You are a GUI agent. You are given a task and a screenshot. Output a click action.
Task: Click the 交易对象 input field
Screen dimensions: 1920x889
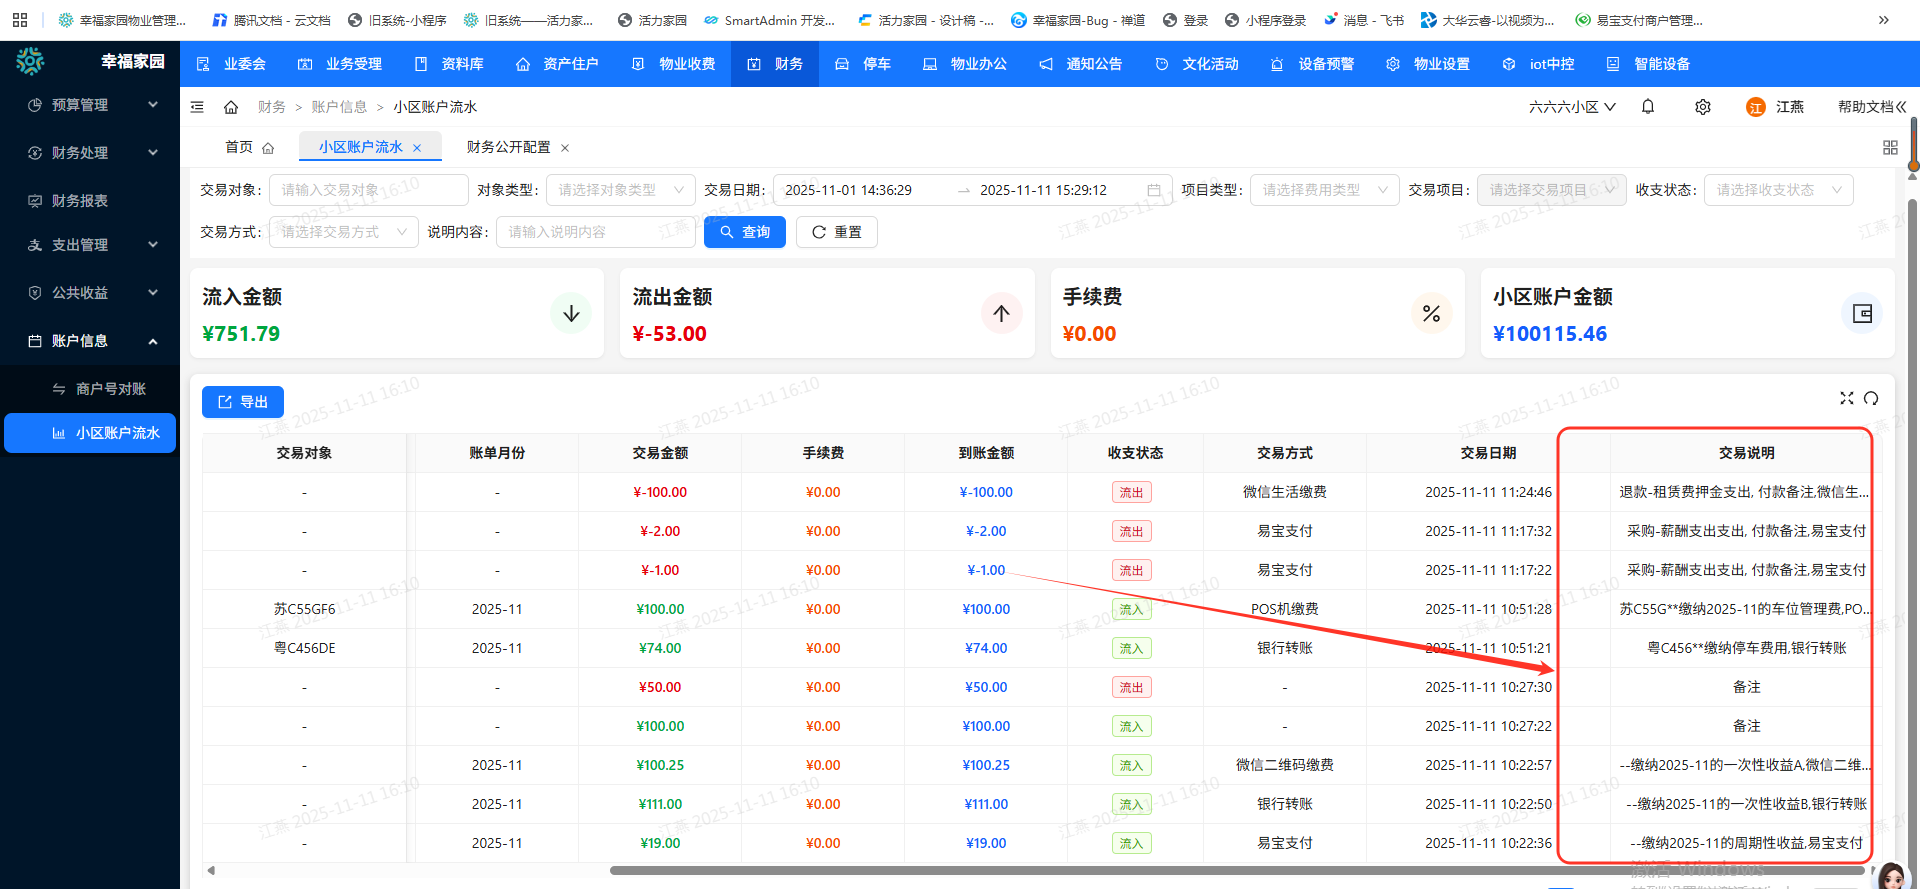[369, 190]
